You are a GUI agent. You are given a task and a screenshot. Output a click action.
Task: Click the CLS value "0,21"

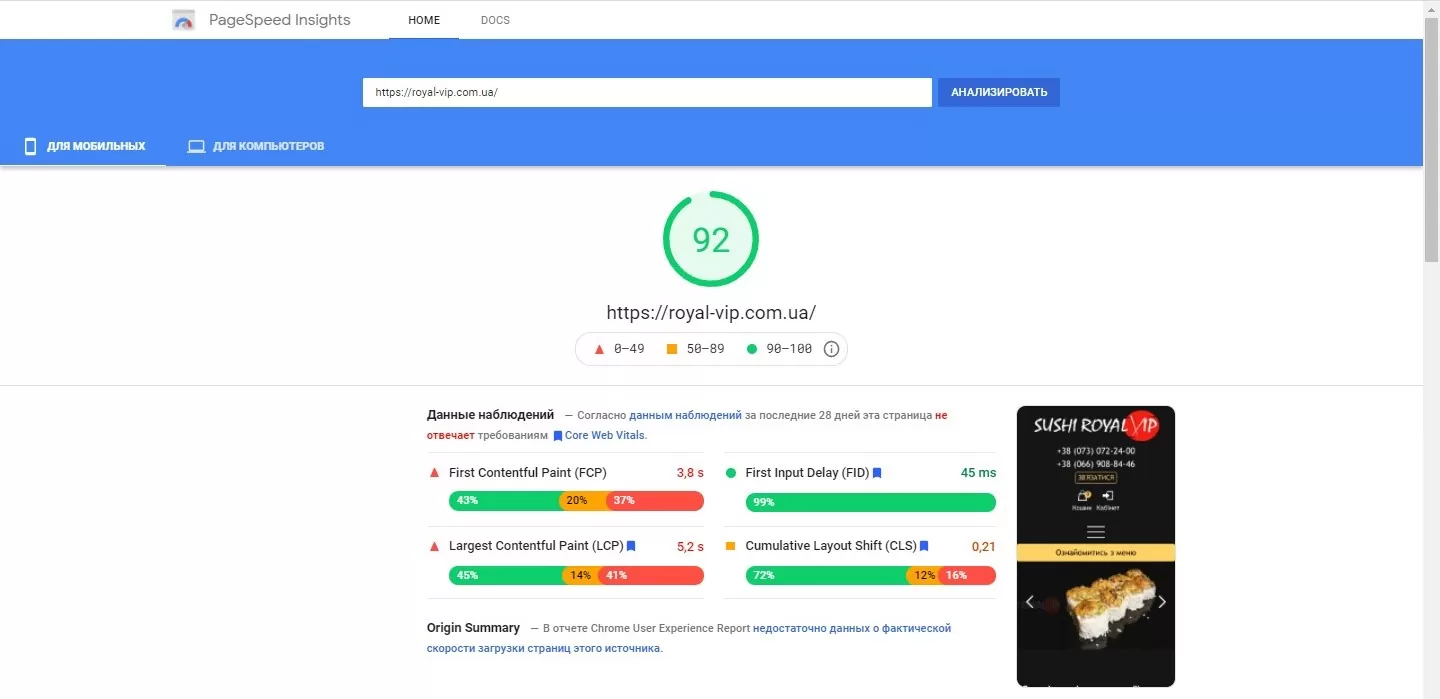click(x=984, y=546)
